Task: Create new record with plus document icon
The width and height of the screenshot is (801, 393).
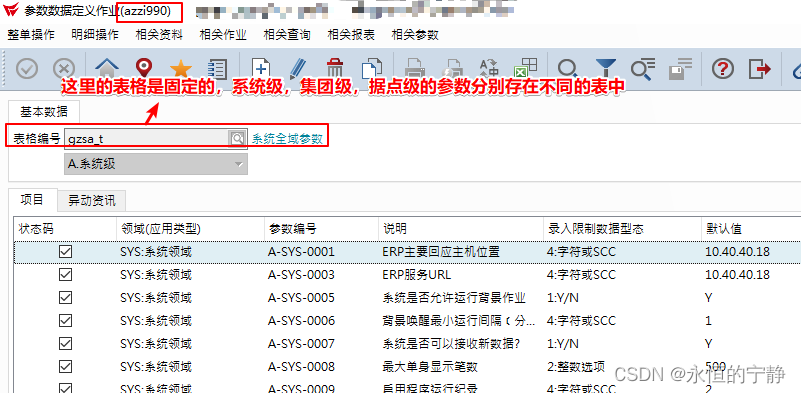Action: 261,68
